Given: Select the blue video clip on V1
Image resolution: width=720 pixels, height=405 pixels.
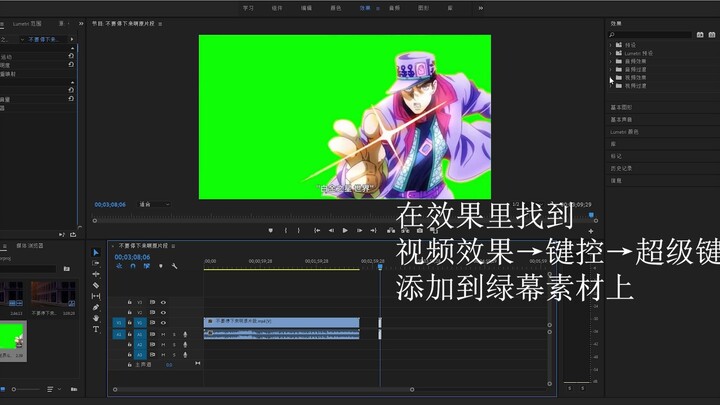Looking at the screenshot, I should coord(281,322).
